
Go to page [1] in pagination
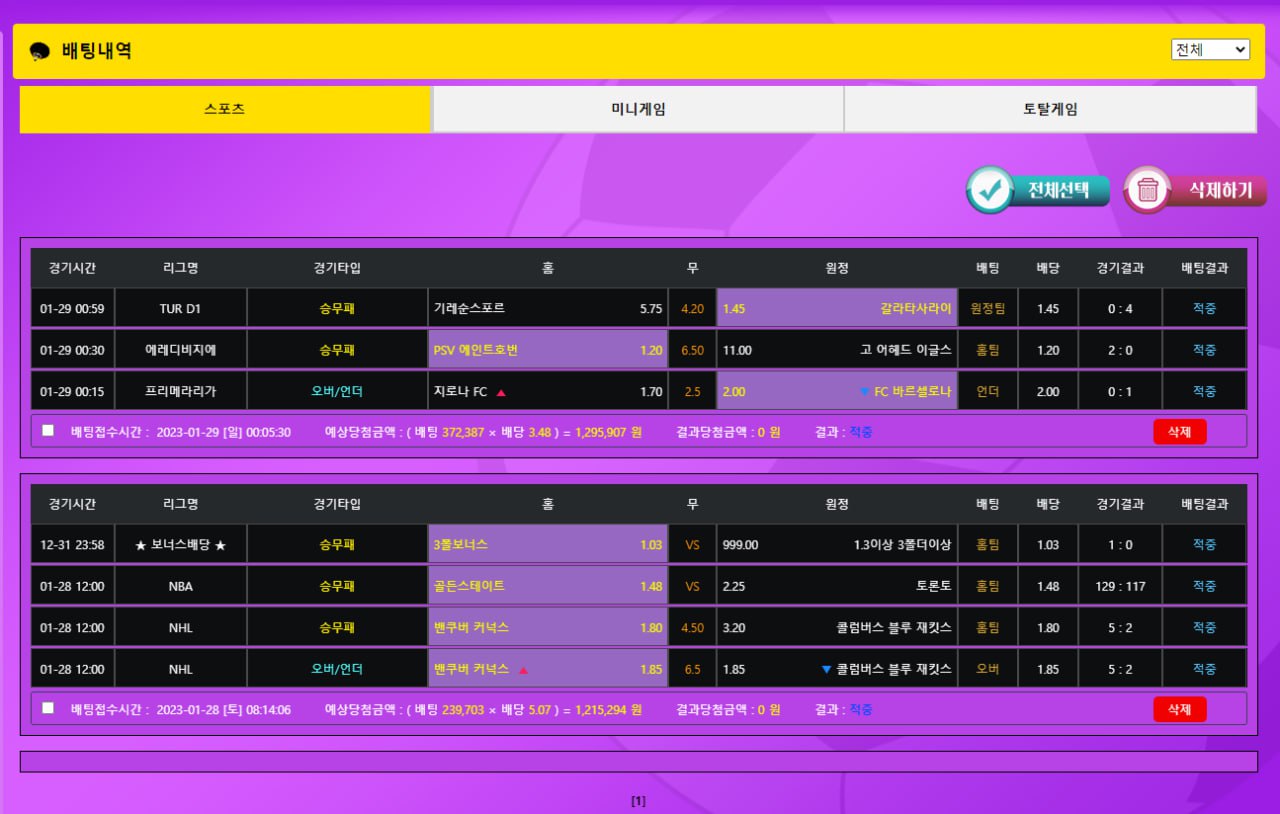click(639, 801)
